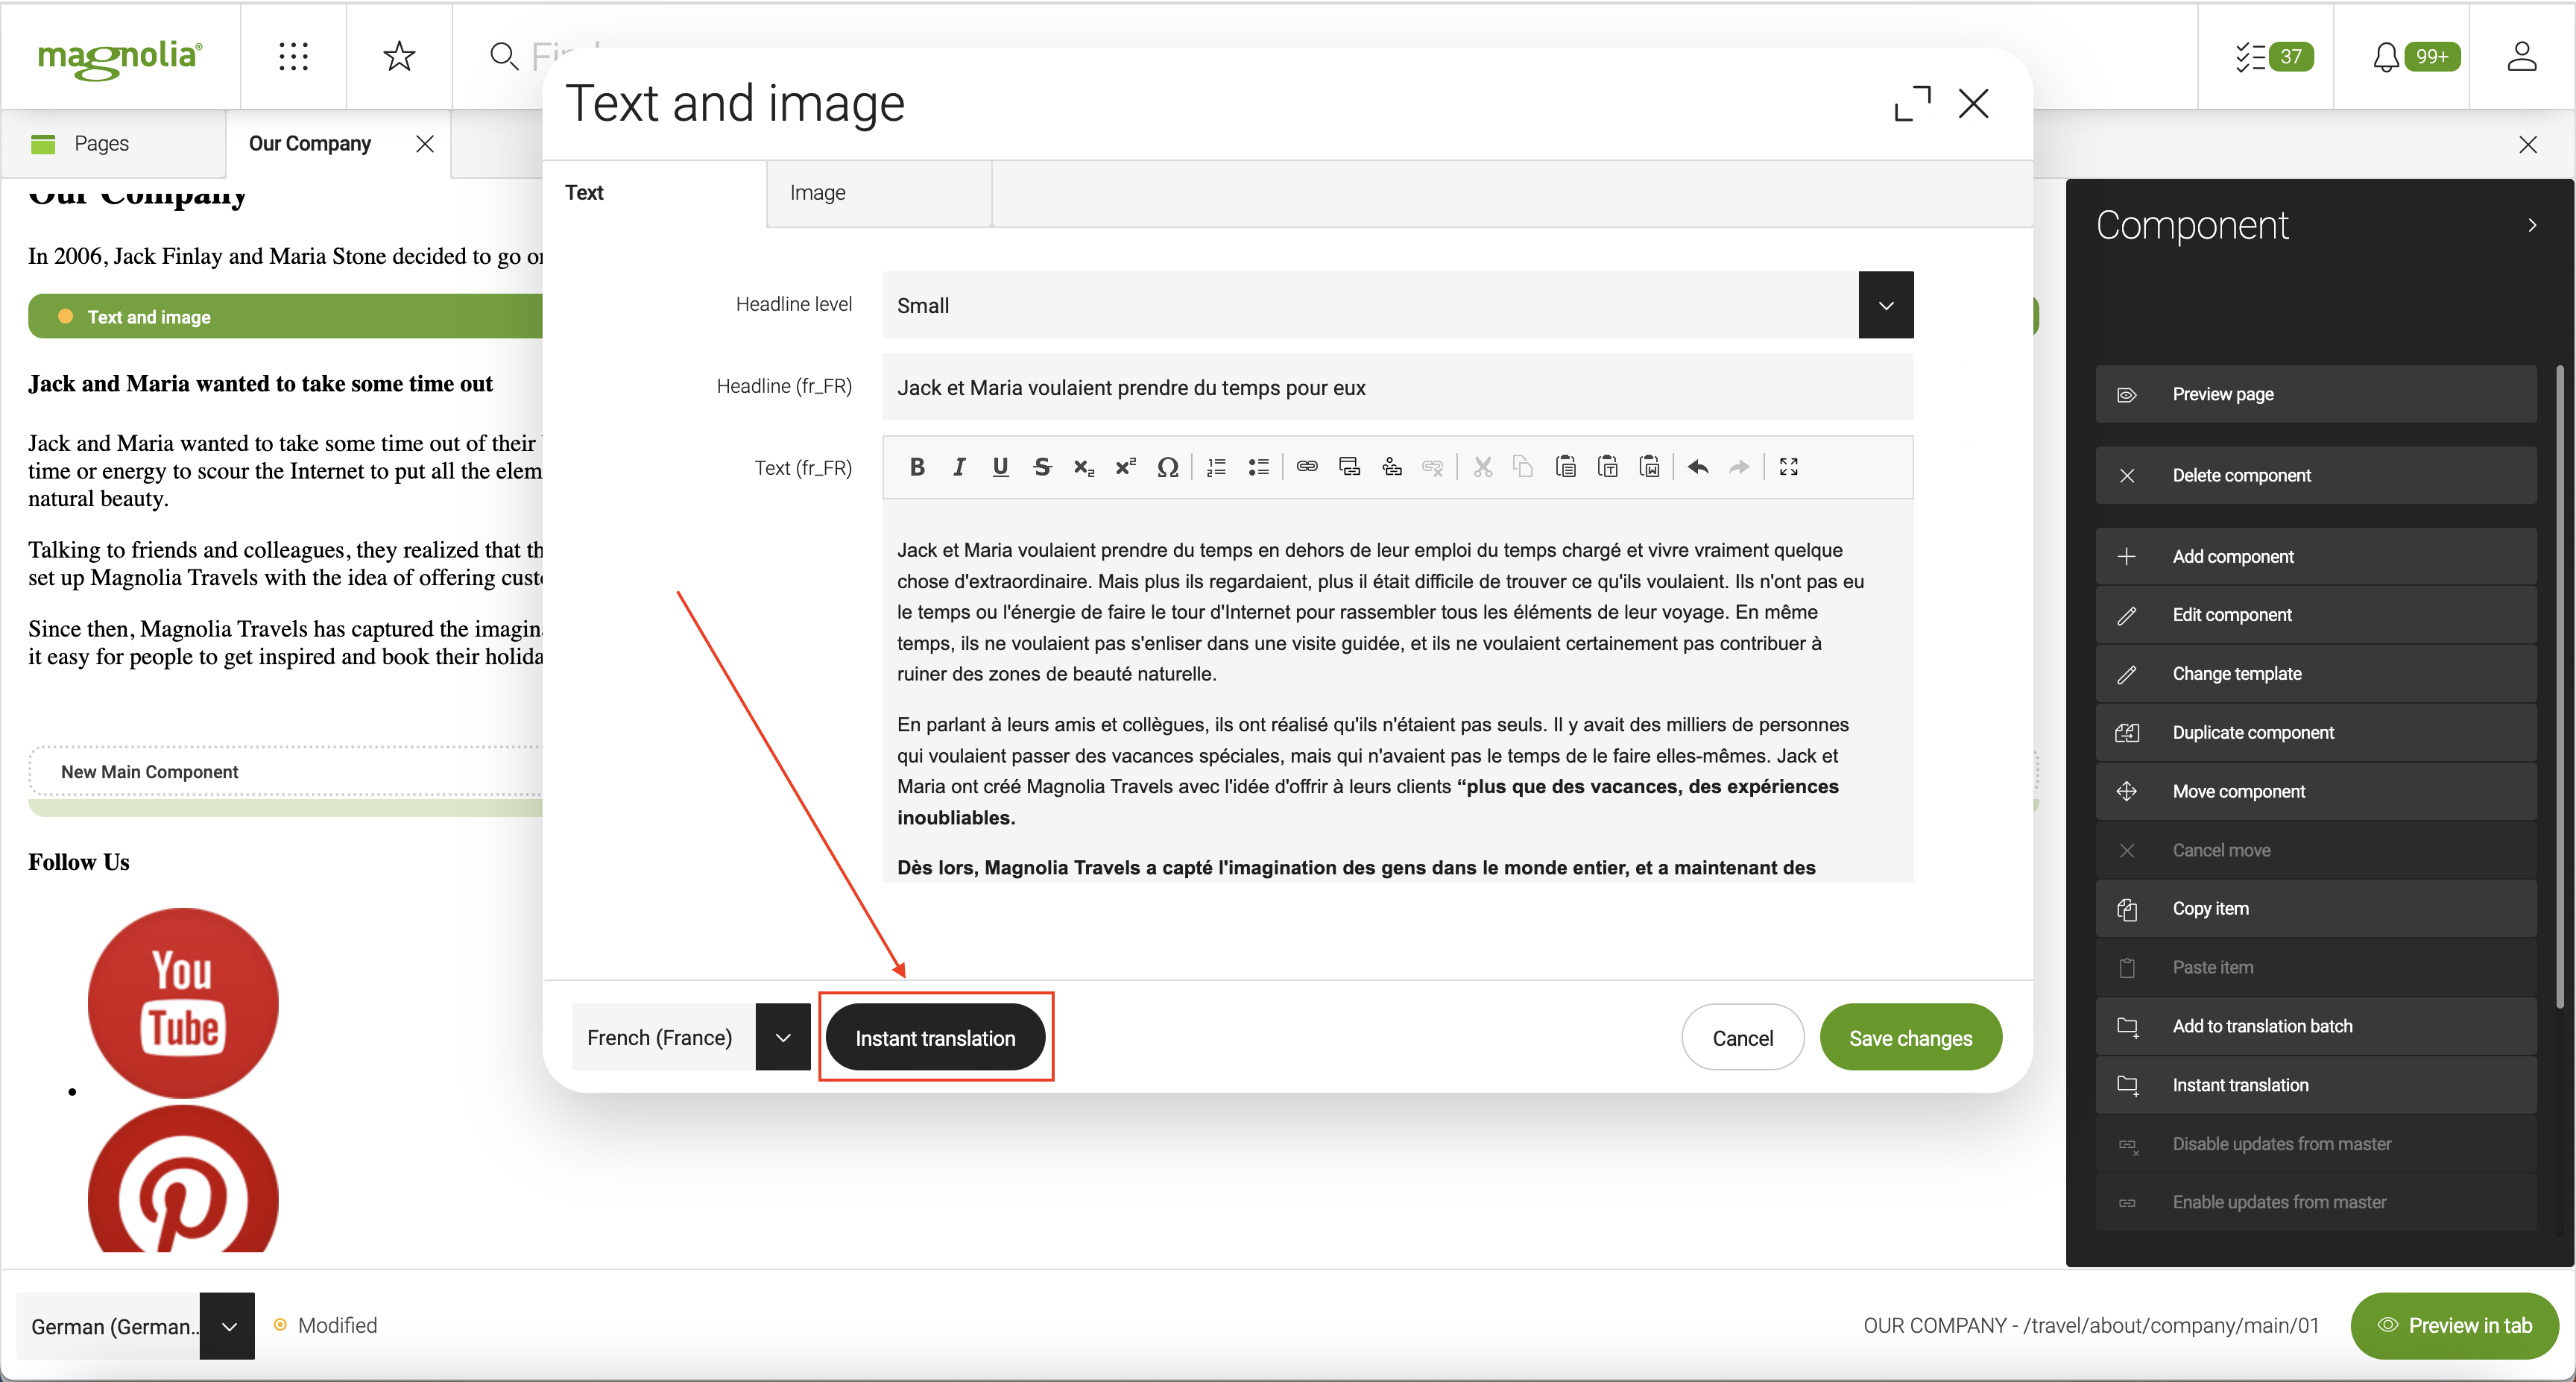The width and height of the screenshot is (2576, 1382).
Task: Click the Unordered list icon
Action: click(x=1260, y=465)
